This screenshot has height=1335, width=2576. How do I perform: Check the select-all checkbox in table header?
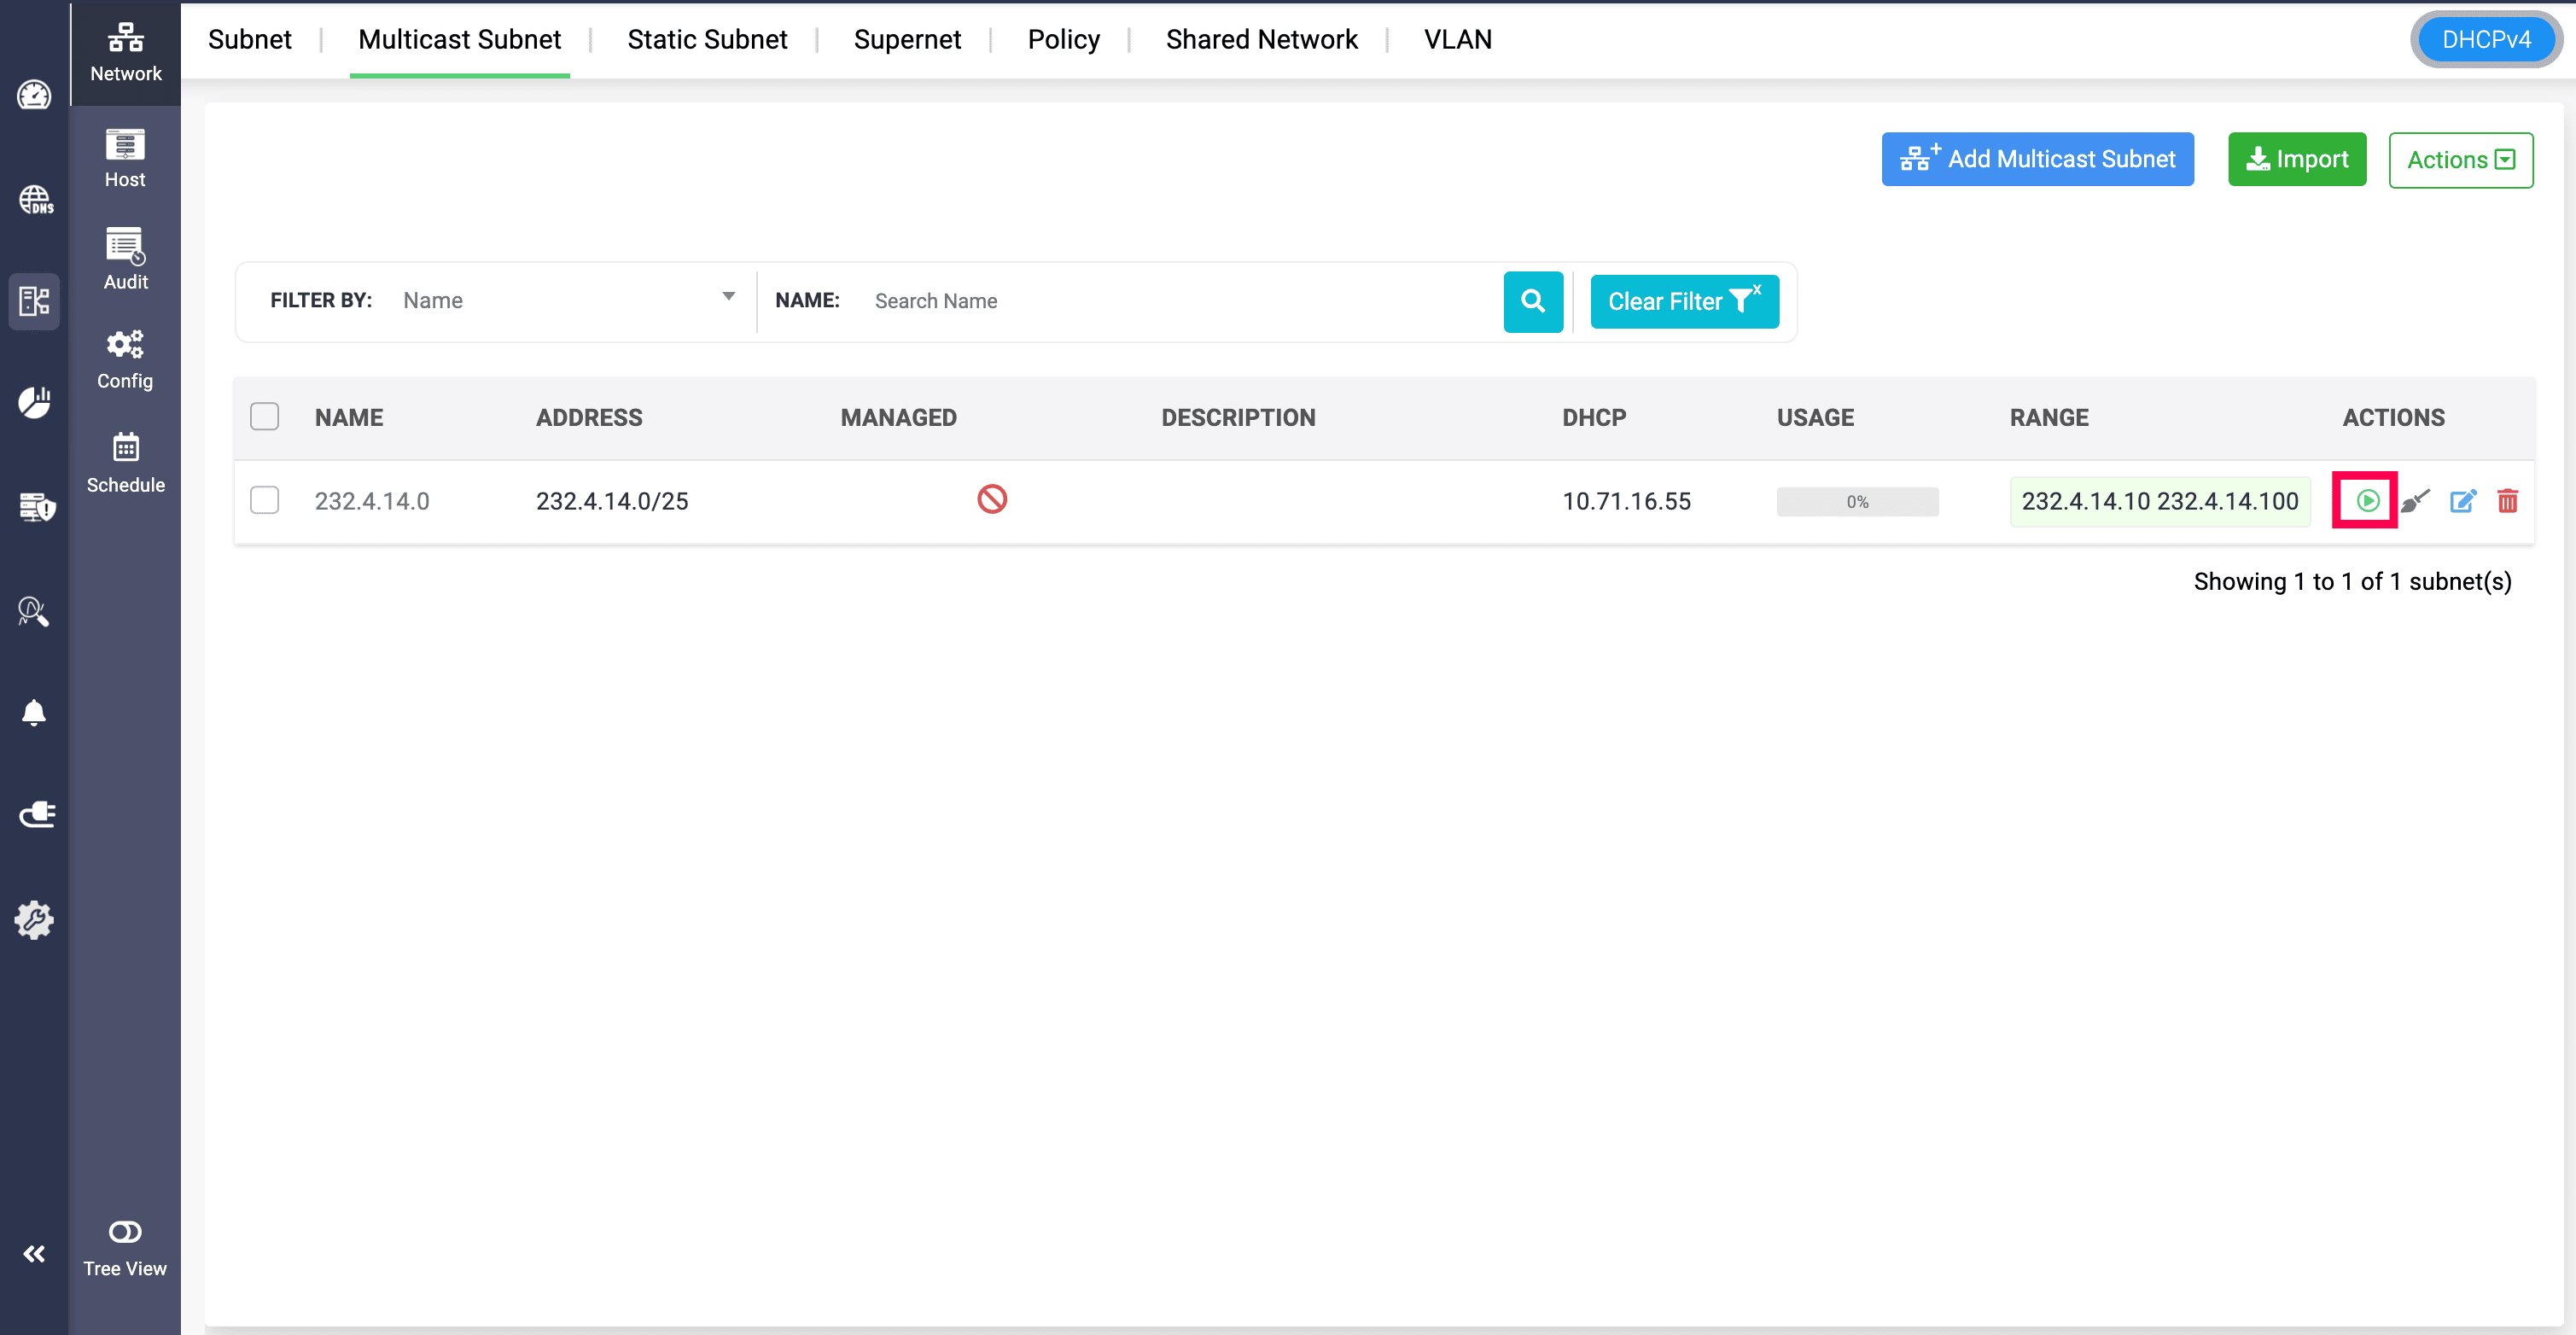pyautogui.click(x=264, y=416)
